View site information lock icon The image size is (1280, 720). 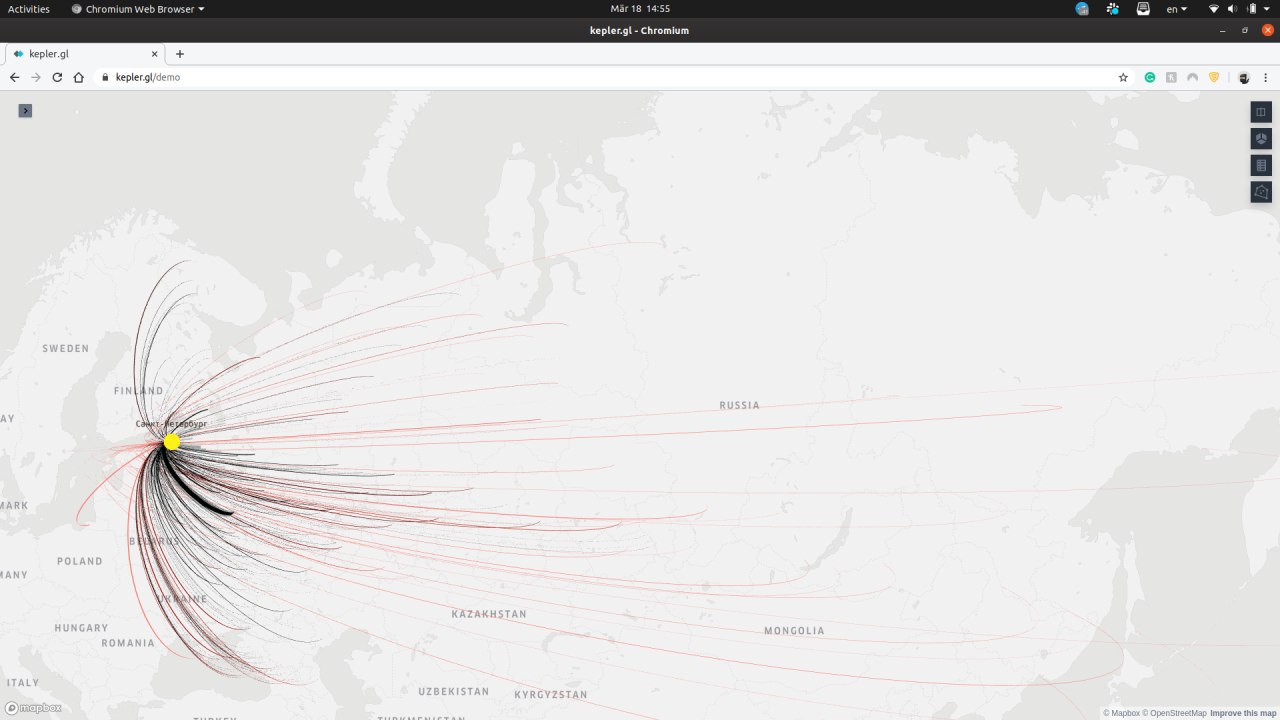[105, 77]
